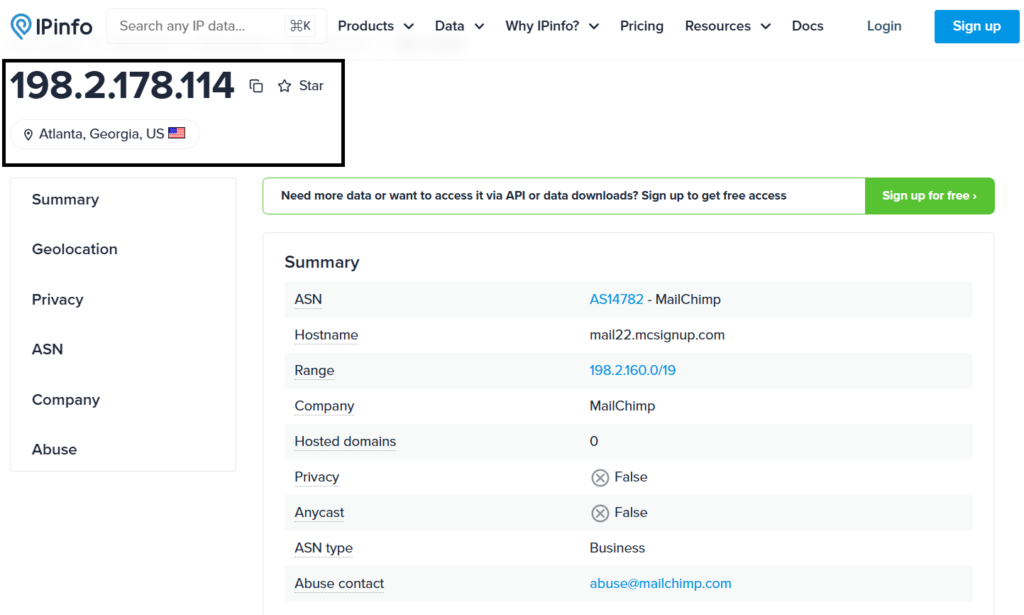Expand the Why IPinfo? dropdown chevron
Image resolution: width=1024 pixels, height=615 pixels.
594,27
